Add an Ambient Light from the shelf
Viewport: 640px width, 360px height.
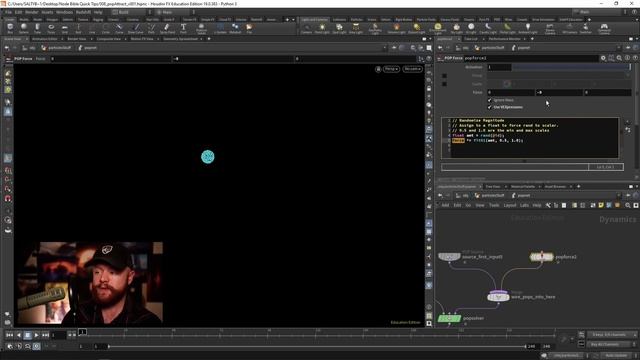coord(527,28)
